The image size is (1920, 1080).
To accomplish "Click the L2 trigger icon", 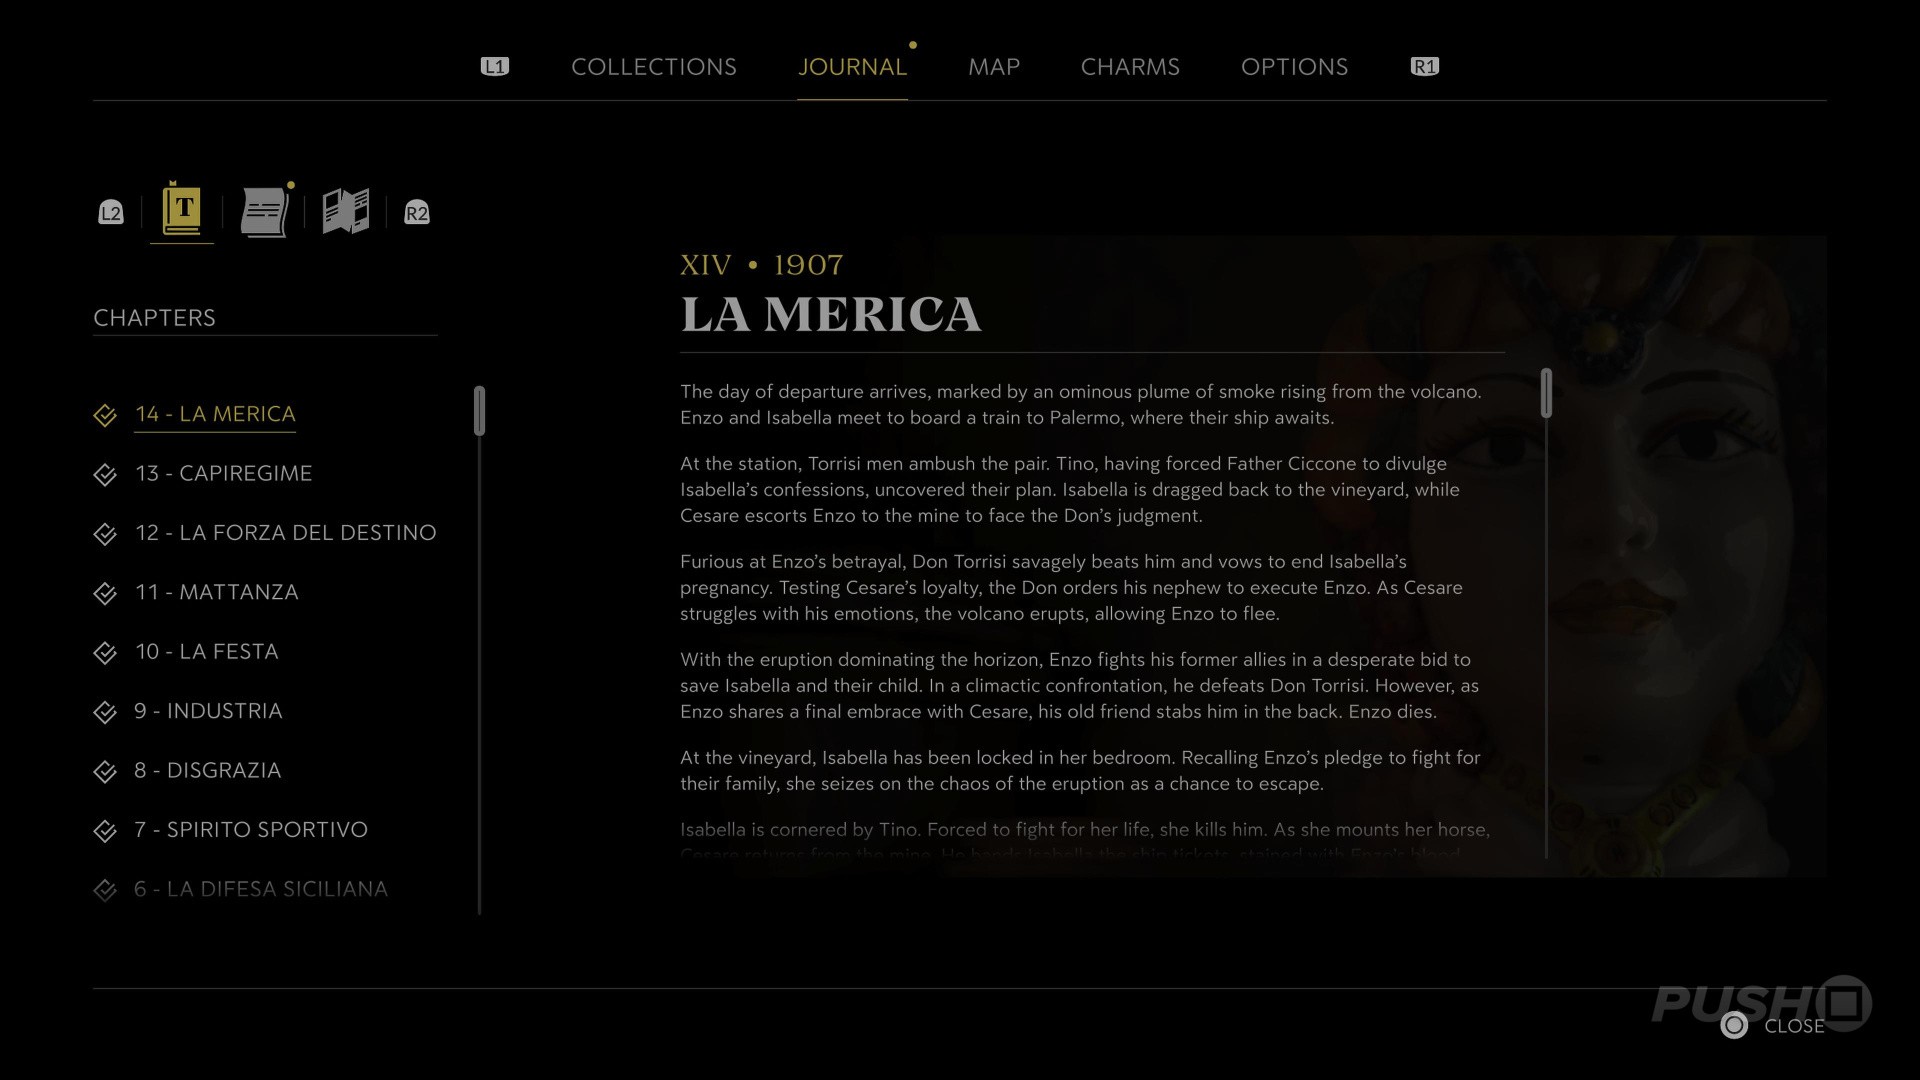I will click(111, 213).
